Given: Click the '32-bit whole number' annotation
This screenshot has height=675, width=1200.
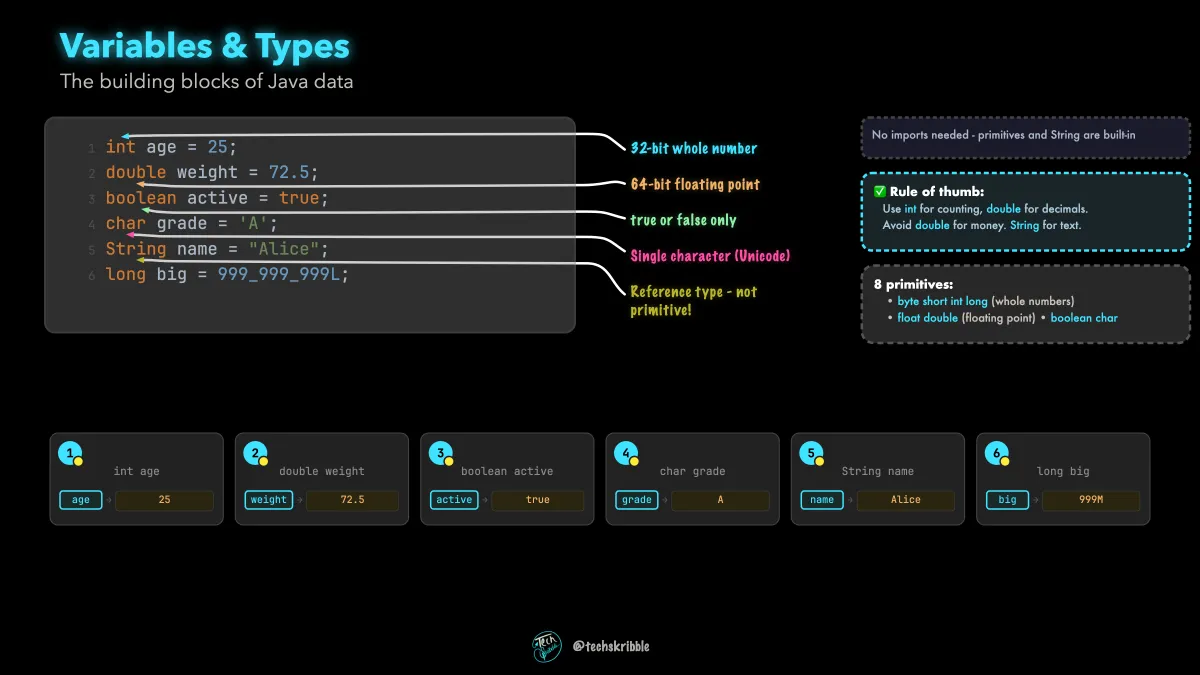Looking at the screenshot, I should [x=694, y=148].
